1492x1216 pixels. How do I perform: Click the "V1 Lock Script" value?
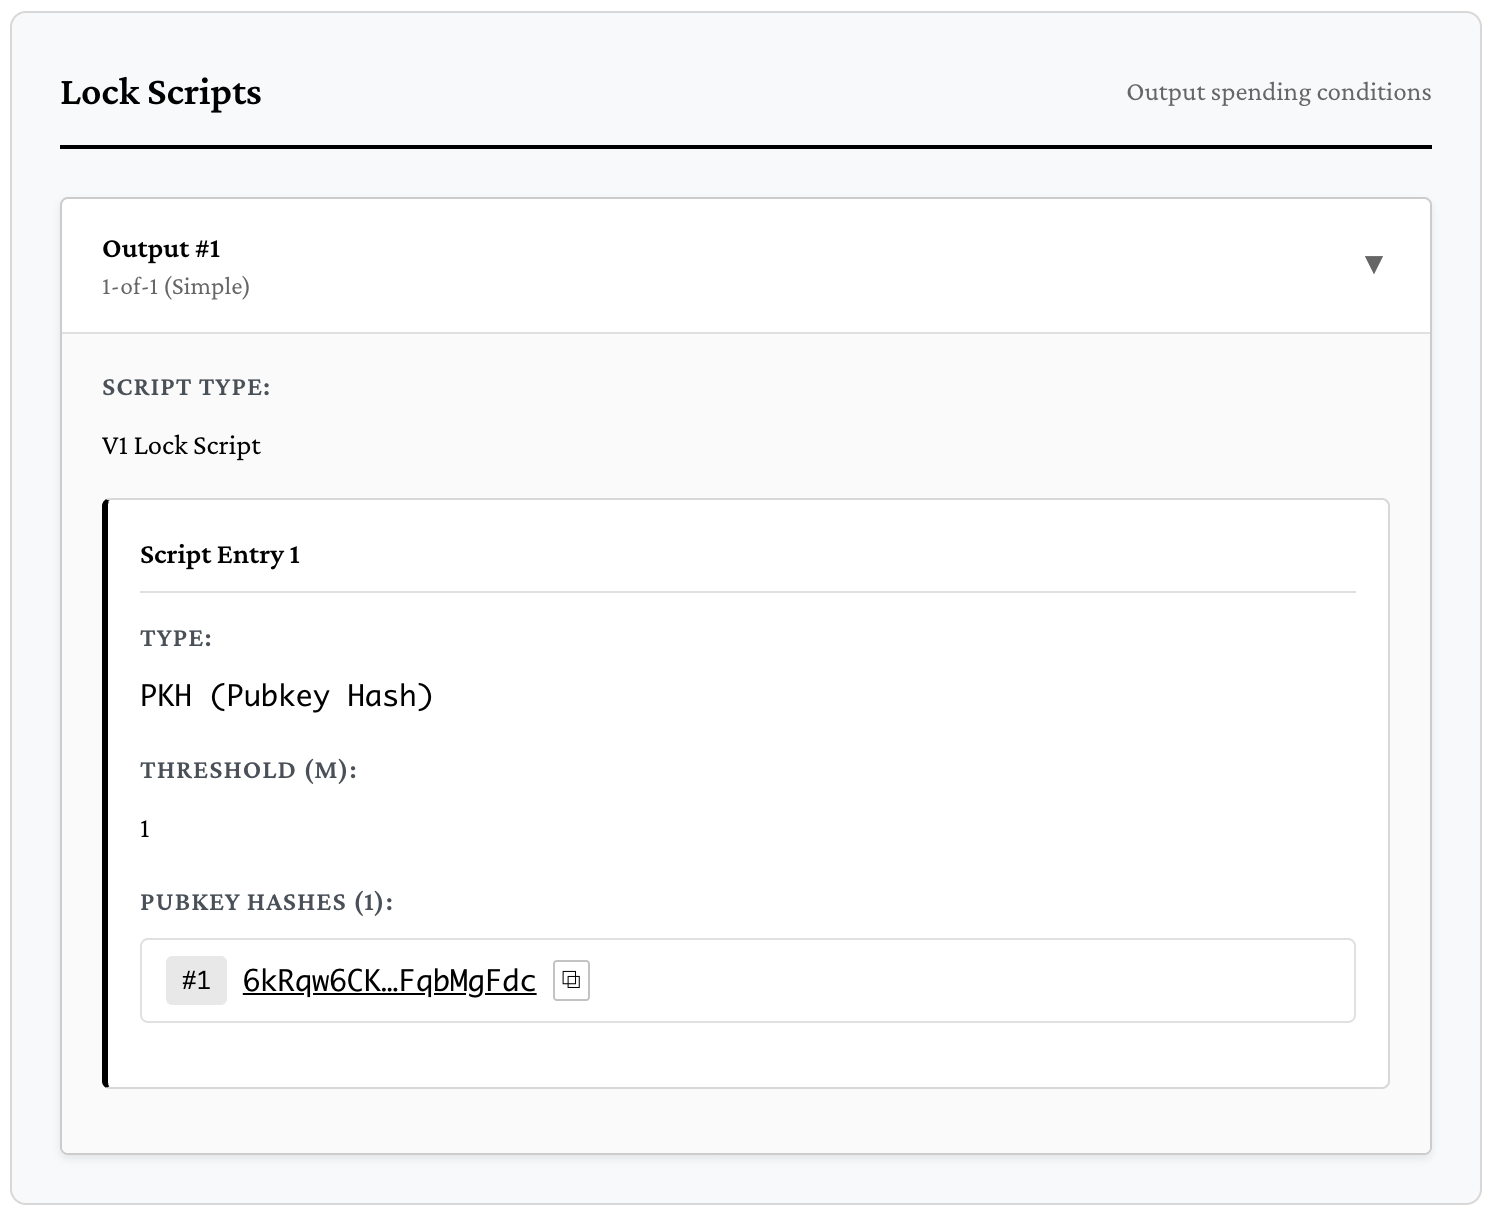[x=181, y=446]
